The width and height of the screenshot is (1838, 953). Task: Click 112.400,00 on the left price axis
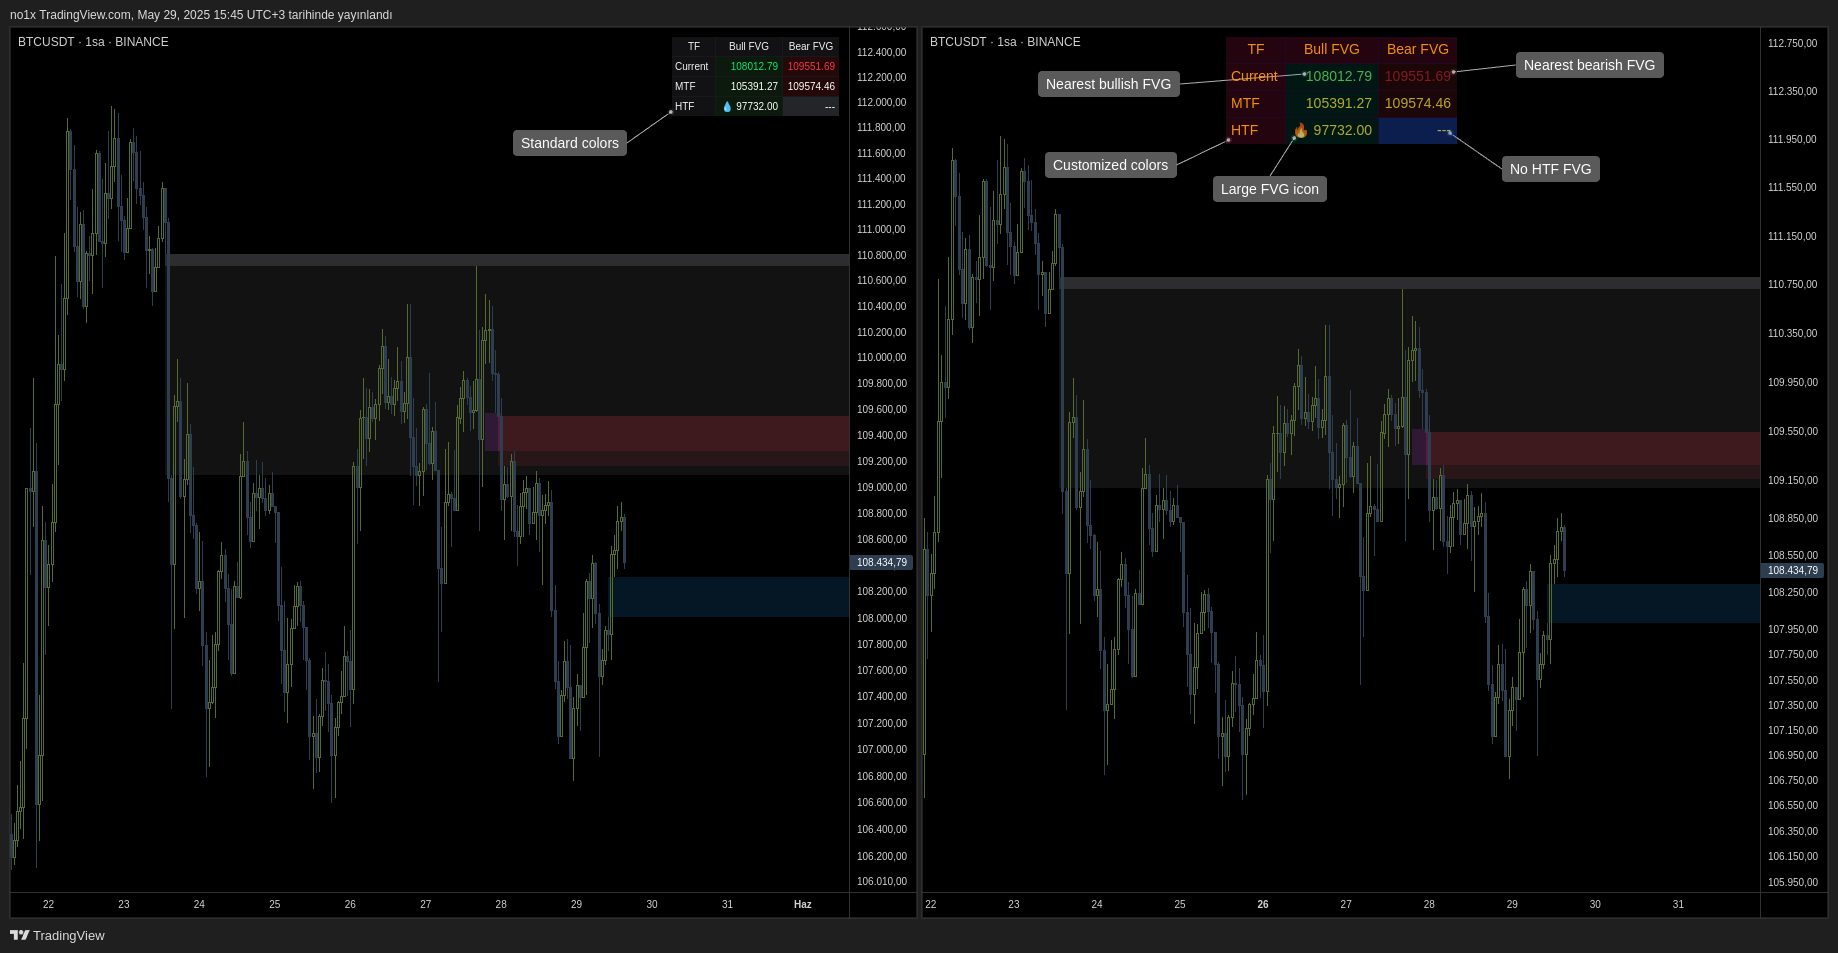click(x=881, y=52)
